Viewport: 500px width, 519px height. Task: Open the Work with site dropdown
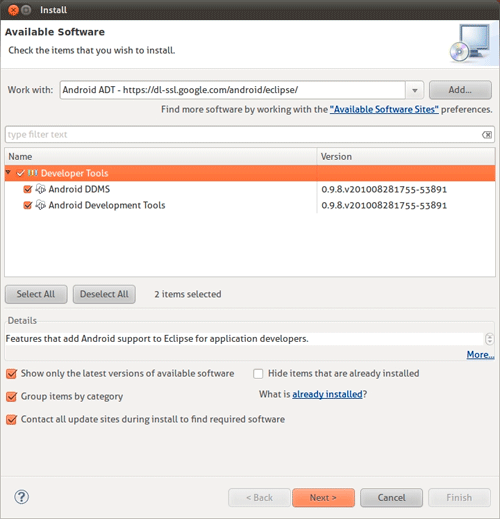click(415, 90)
